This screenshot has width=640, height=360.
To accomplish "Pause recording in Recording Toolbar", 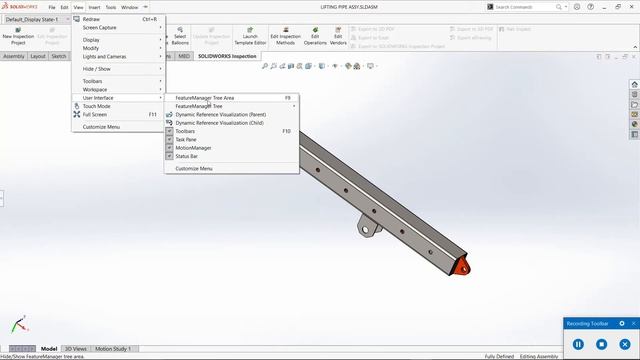I will [x=578, y=344].
